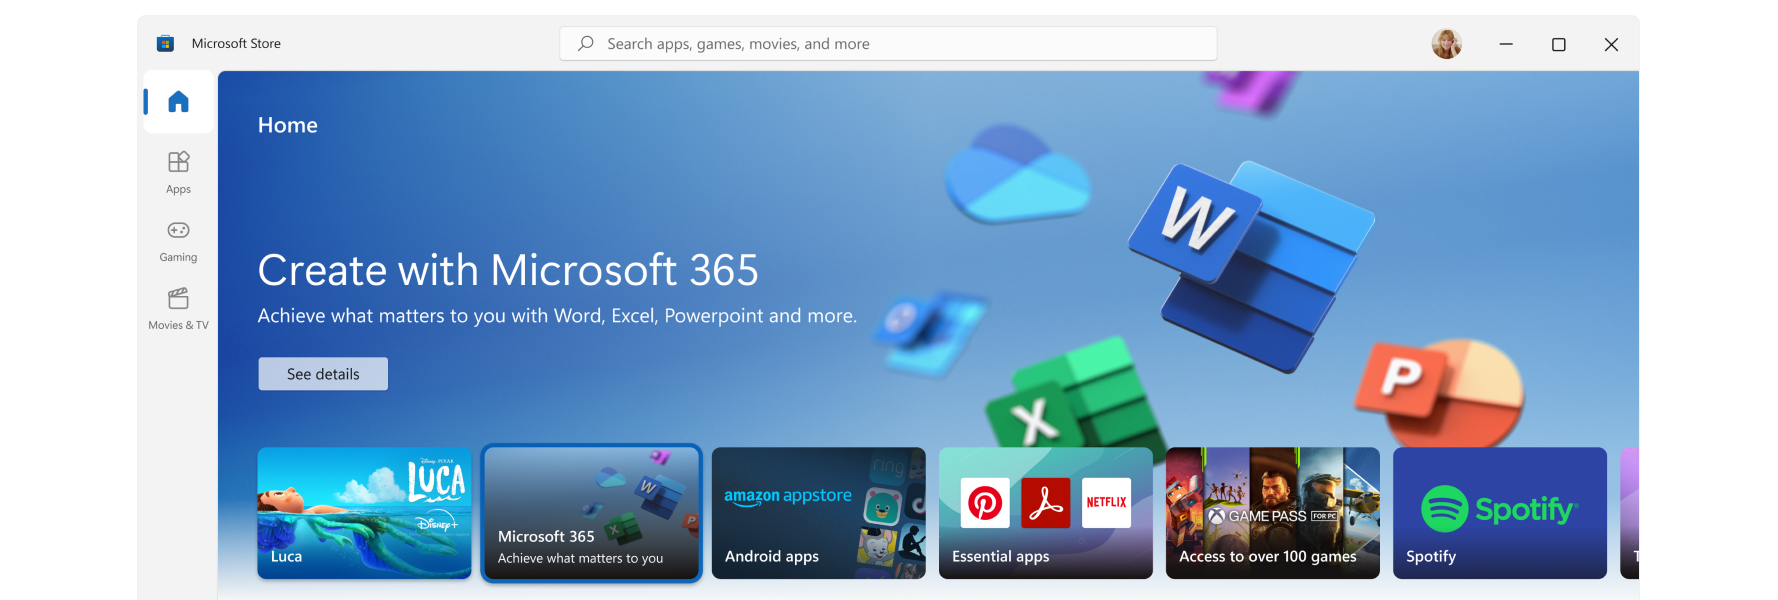Open the user profile avatar

click(1446, 44)
